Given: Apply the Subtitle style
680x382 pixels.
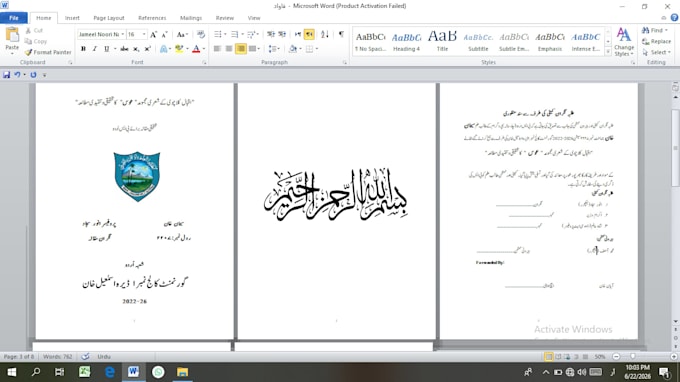Looking at the screenshot, I should (x=478, y=42).
